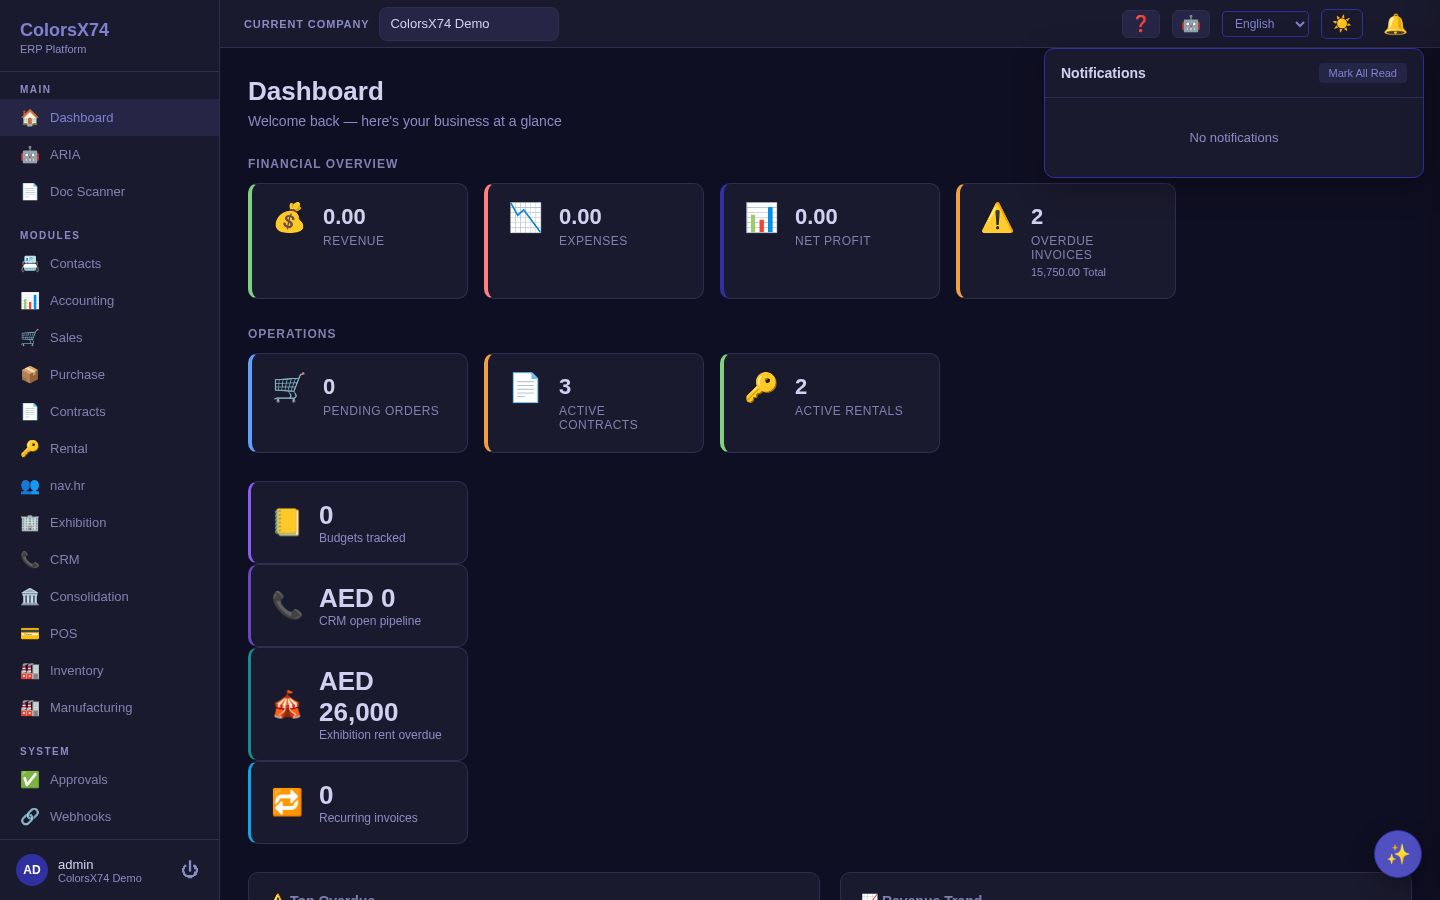Click the ACTIVE CONTRACTS label
This screenshot has width=1440, height=900.
598,418
